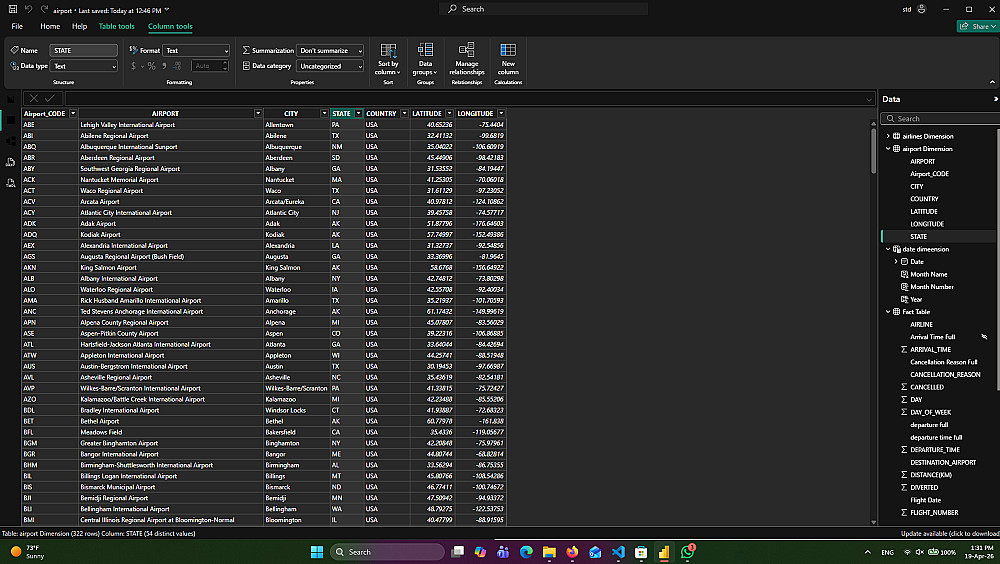Collapse date dimeension table

(888, 249)
